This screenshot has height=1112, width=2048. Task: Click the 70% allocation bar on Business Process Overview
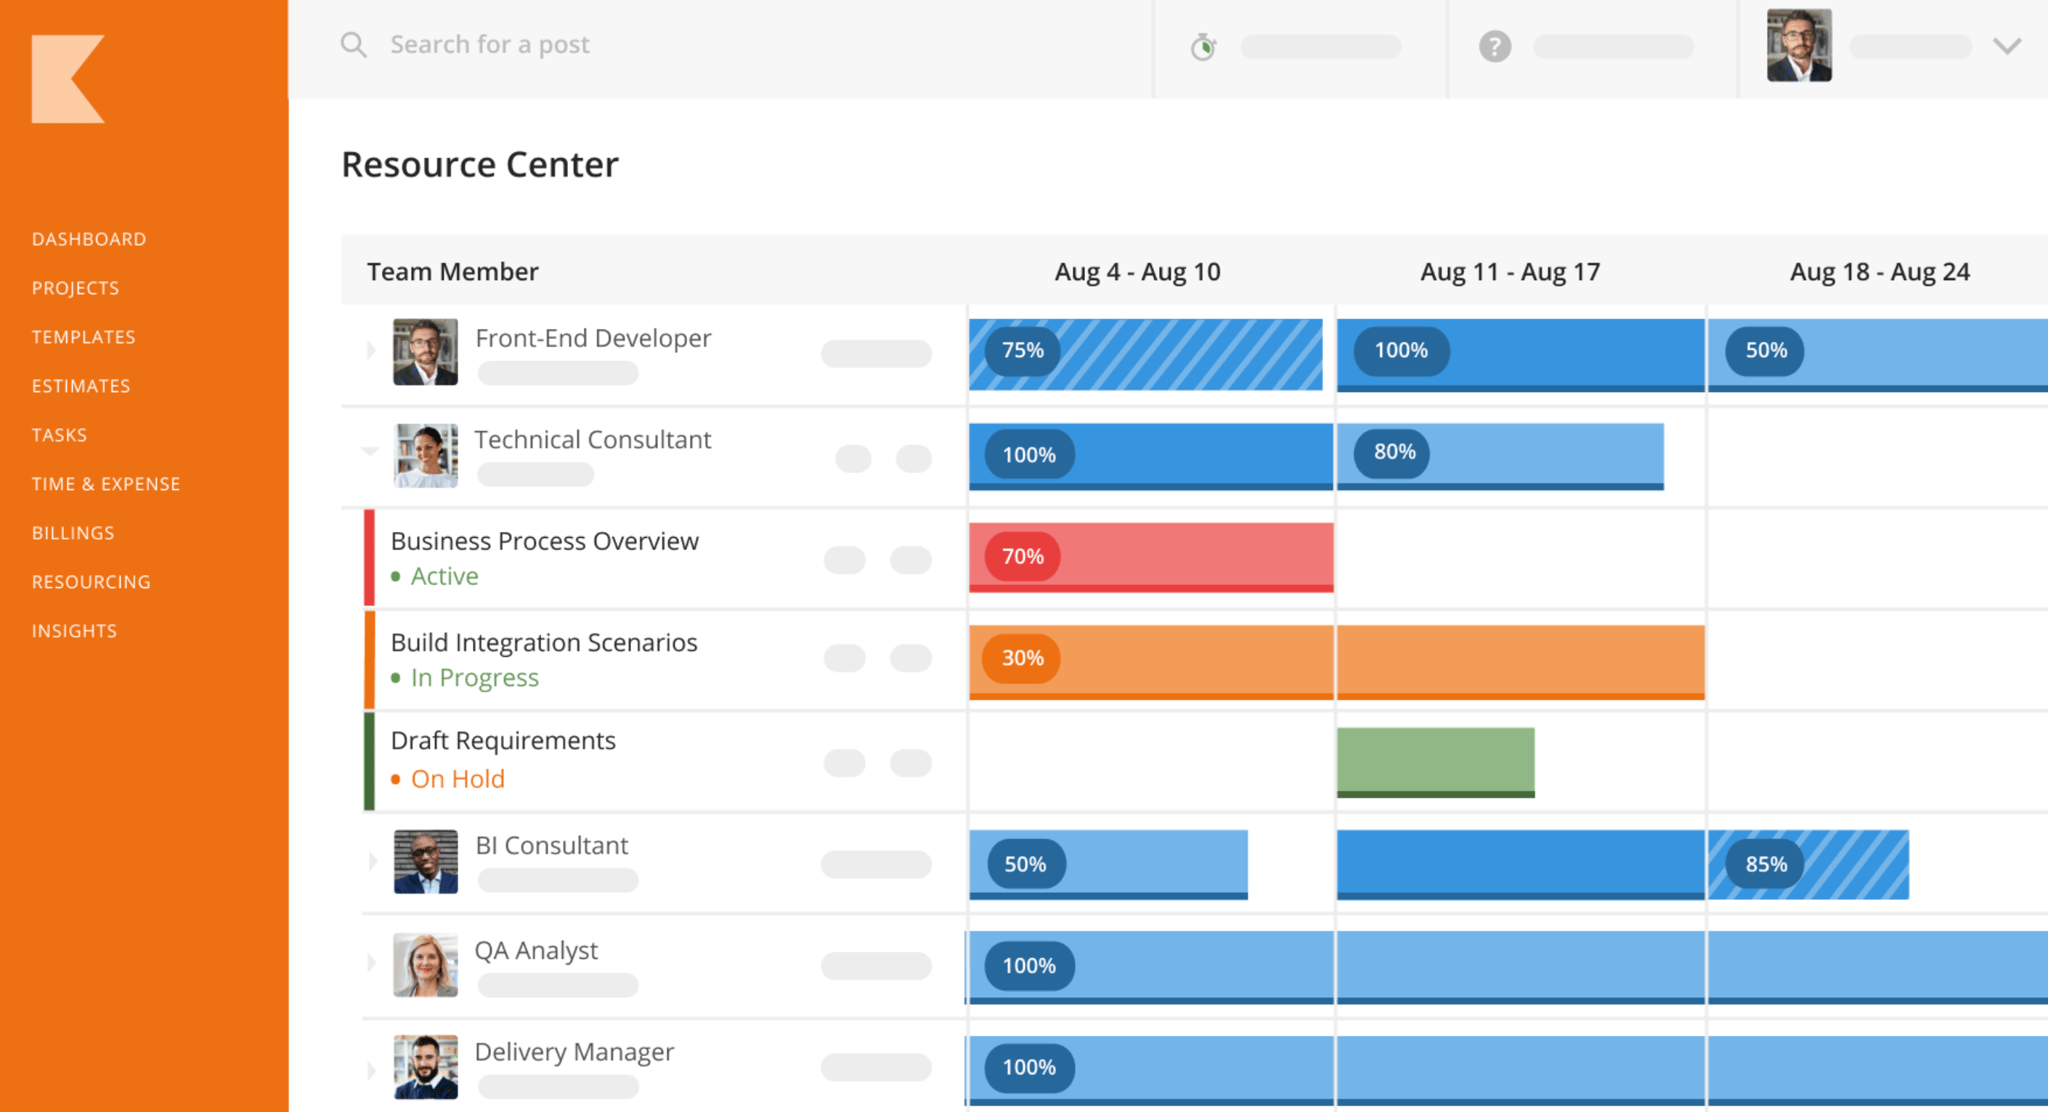[1150, 557]
